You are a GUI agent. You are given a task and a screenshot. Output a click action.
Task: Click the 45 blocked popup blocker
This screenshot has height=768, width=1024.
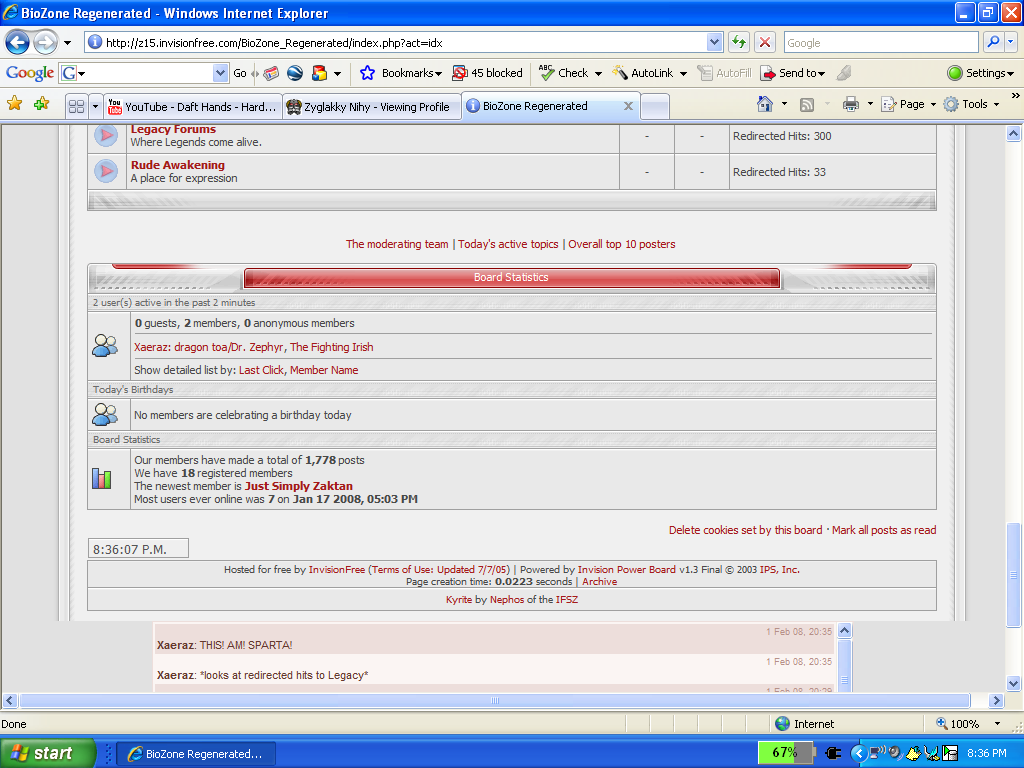click(488, 73)
